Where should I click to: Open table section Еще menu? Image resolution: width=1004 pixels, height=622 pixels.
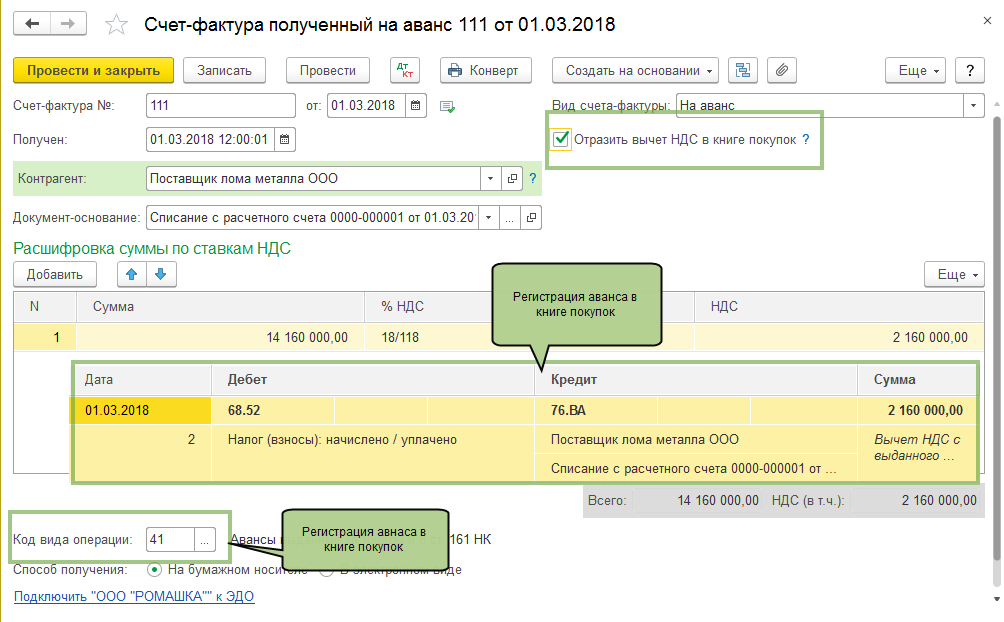954,274
